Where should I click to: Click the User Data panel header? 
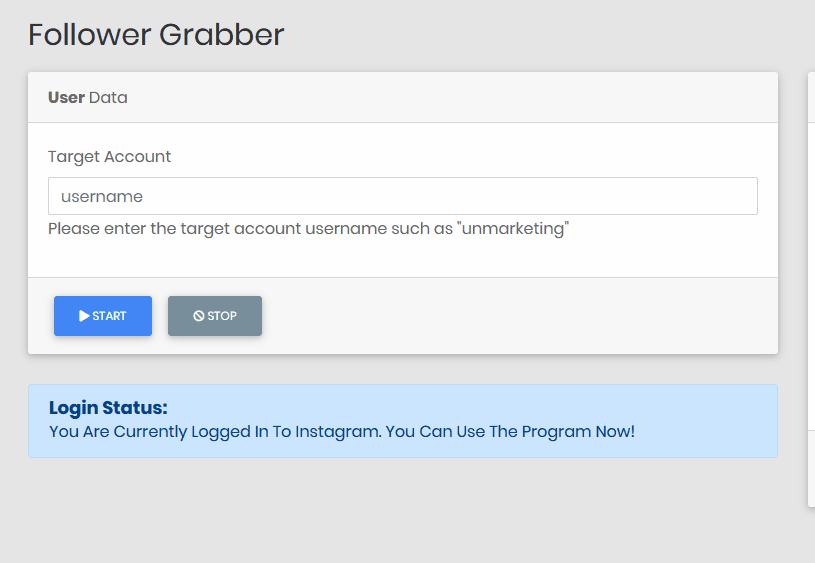pos(403,98)
